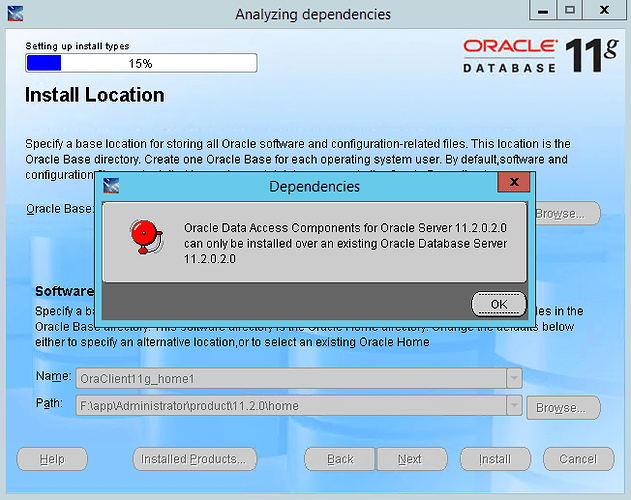Screen dimensions: 631x500
Task: Close the installer window
Action: pos(604,10)
